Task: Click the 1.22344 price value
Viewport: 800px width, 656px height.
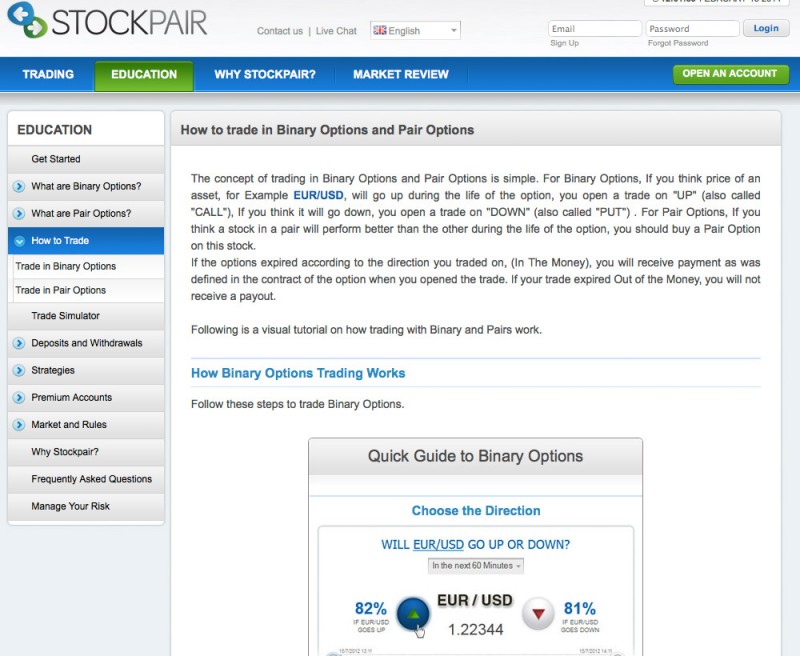Action: pos(476,630)
